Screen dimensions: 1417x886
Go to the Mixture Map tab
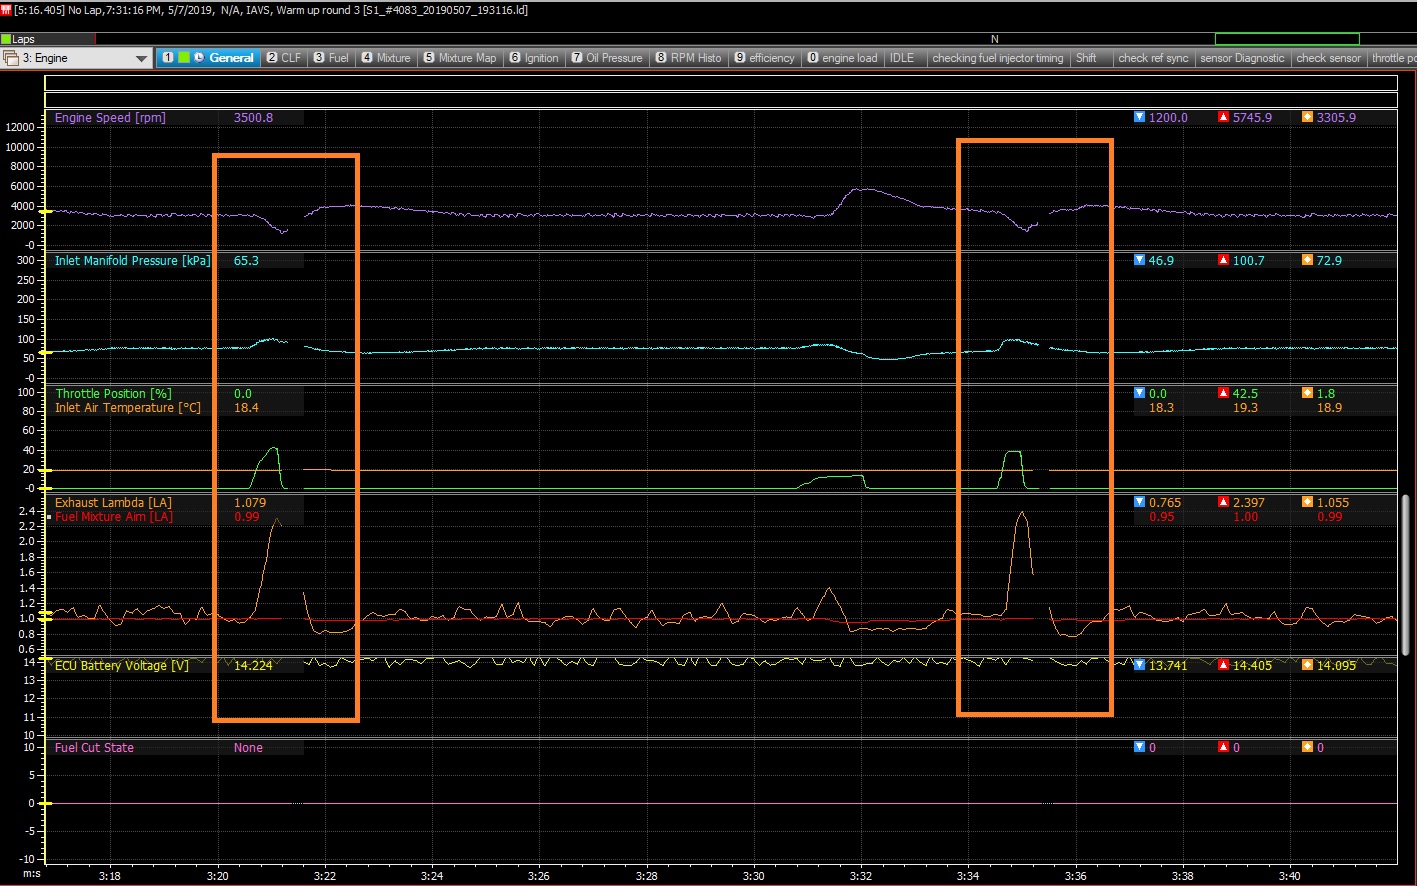[460, 58]
